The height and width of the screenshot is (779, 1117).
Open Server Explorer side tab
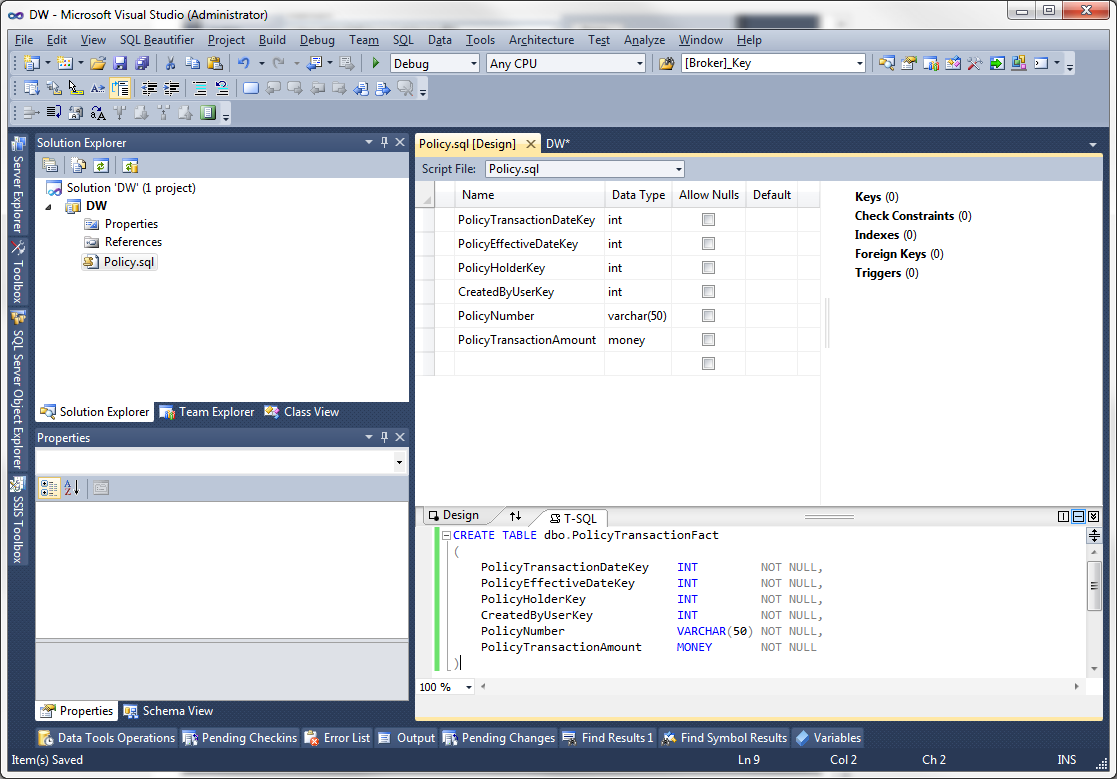(19, 186)
